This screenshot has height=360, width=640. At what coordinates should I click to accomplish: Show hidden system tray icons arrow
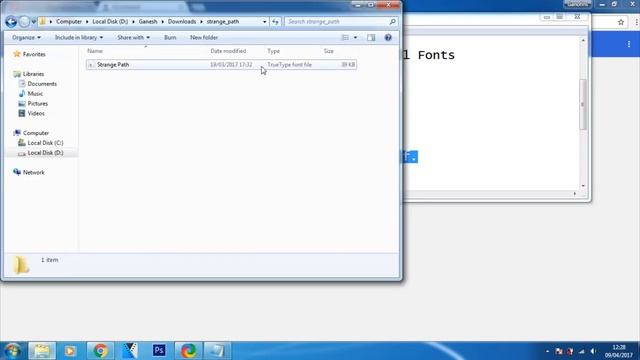pyautogui.click(x=547, y=351)
